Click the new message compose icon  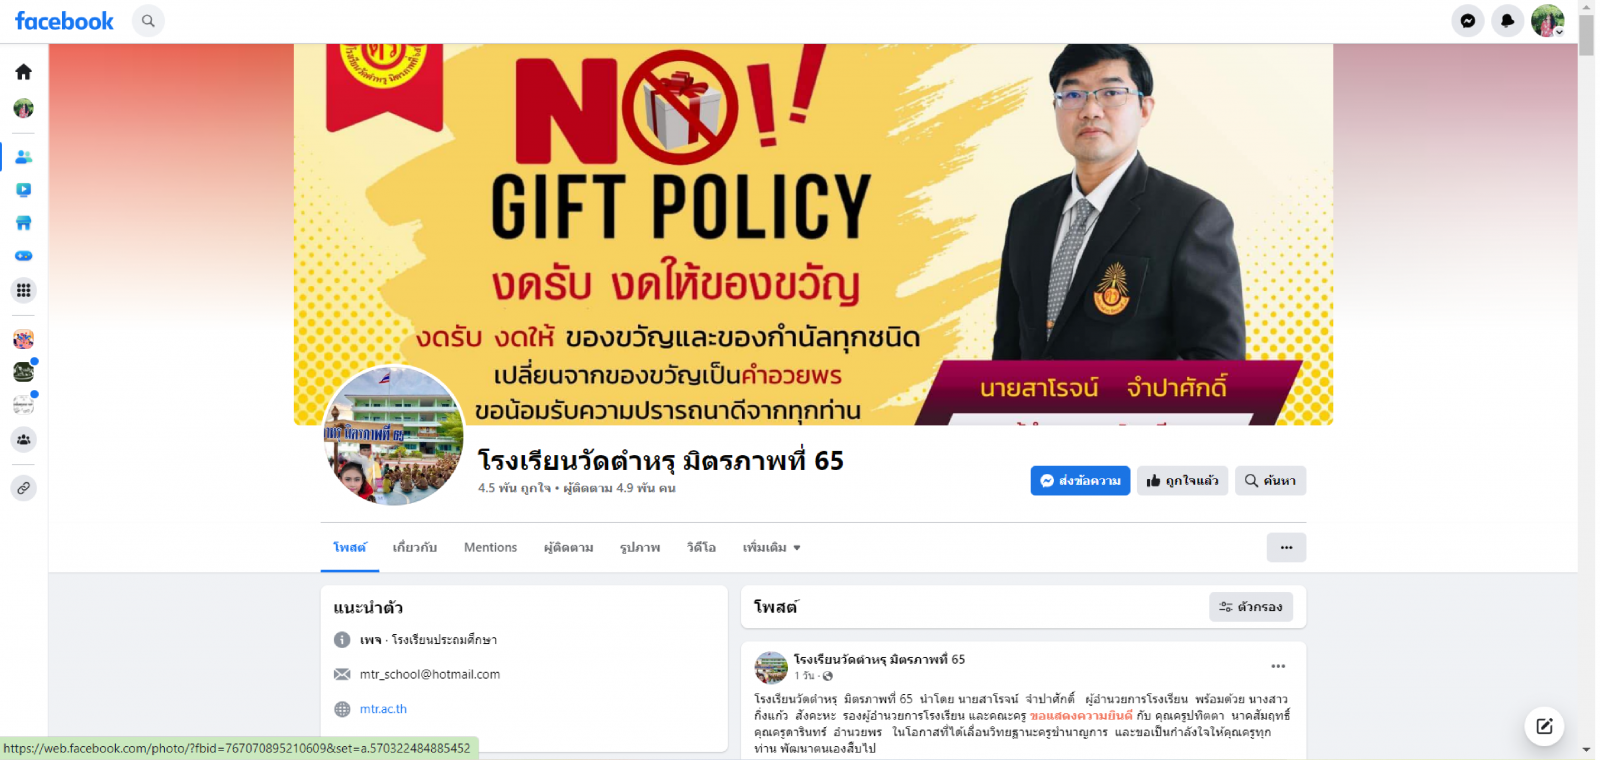(1544, 726)
